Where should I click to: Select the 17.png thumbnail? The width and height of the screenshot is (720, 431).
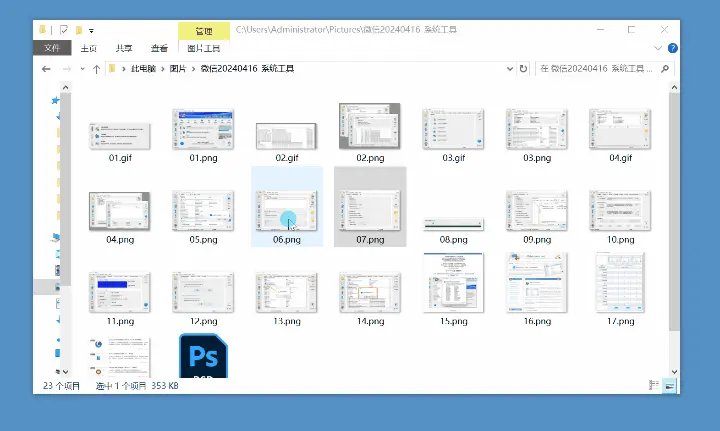pos(620,282)
